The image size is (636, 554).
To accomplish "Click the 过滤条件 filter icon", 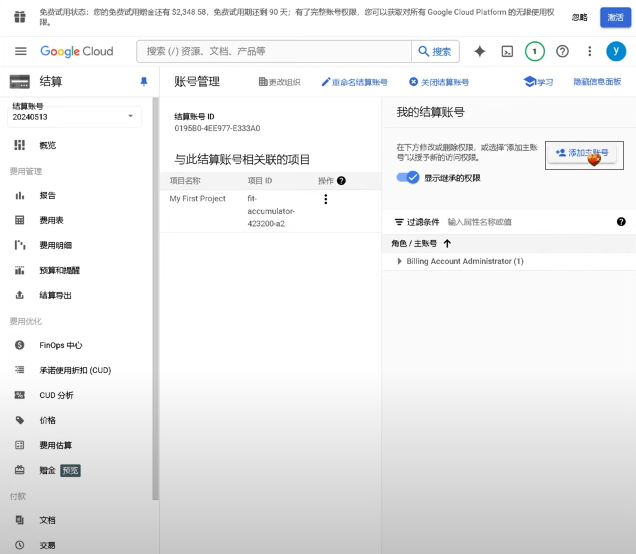I will pyautogui.click(x=399, y=222).
